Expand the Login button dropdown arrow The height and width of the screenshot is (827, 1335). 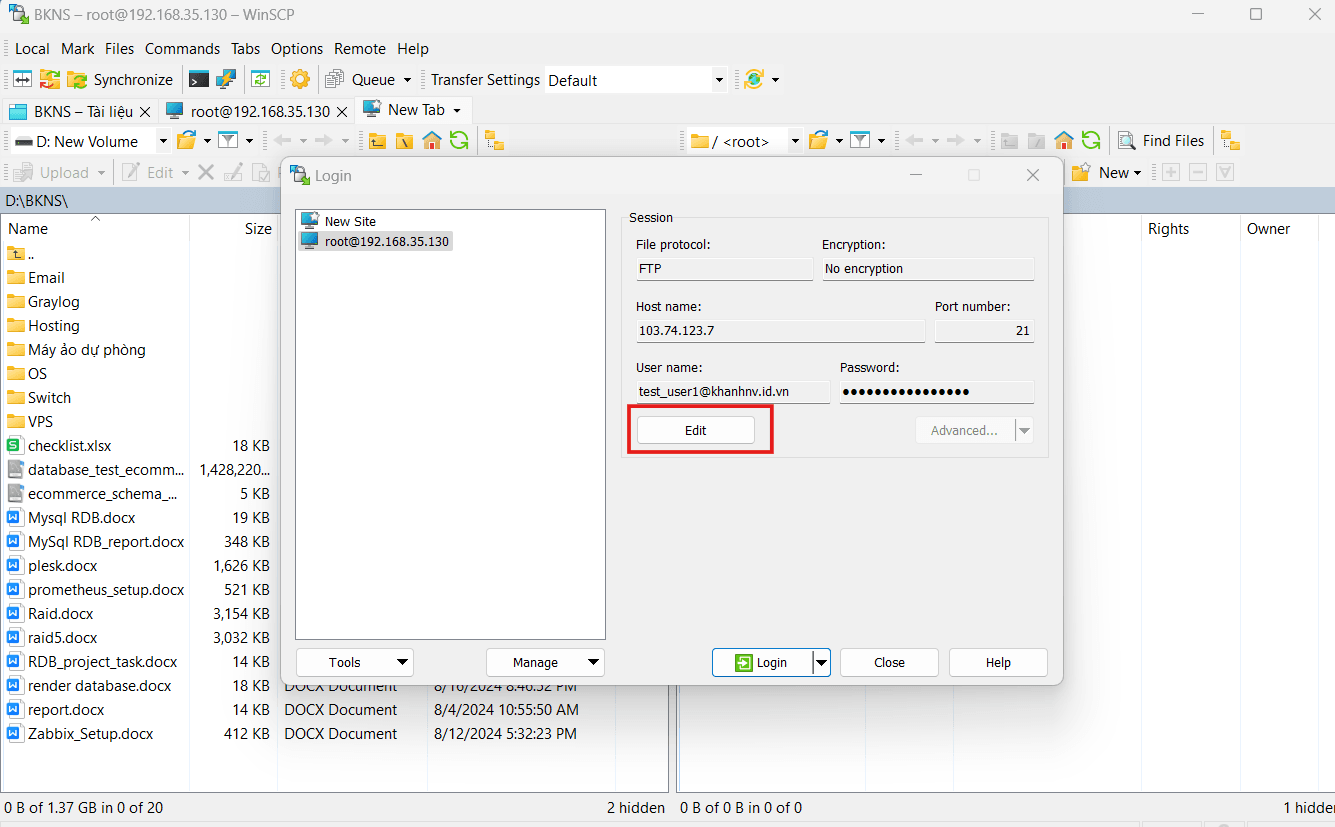point(821,662)
